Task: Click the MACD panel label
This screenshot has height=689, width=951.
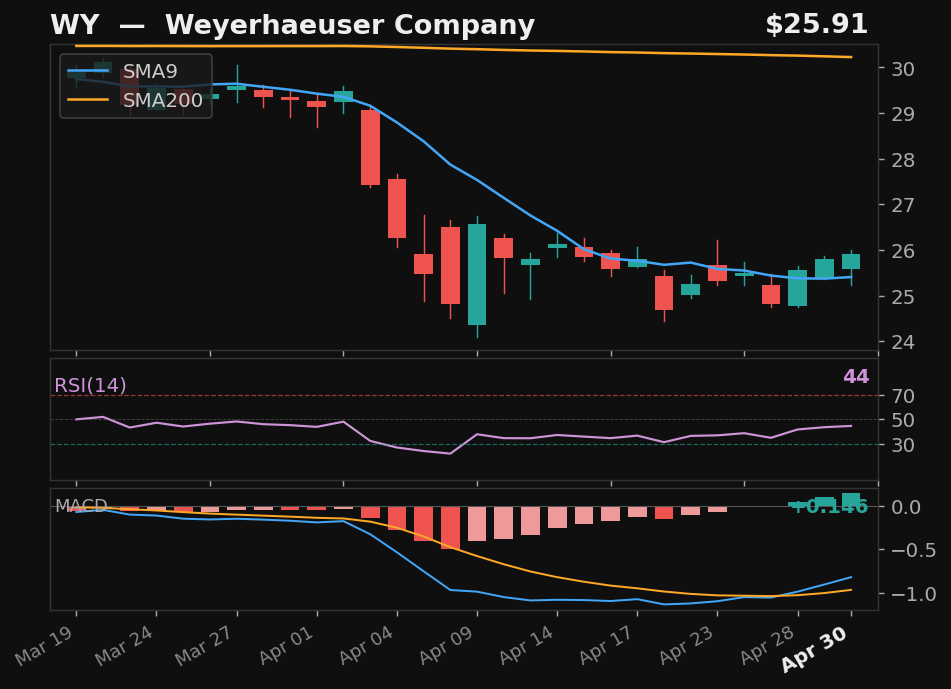Action: [x=81, y=506]
